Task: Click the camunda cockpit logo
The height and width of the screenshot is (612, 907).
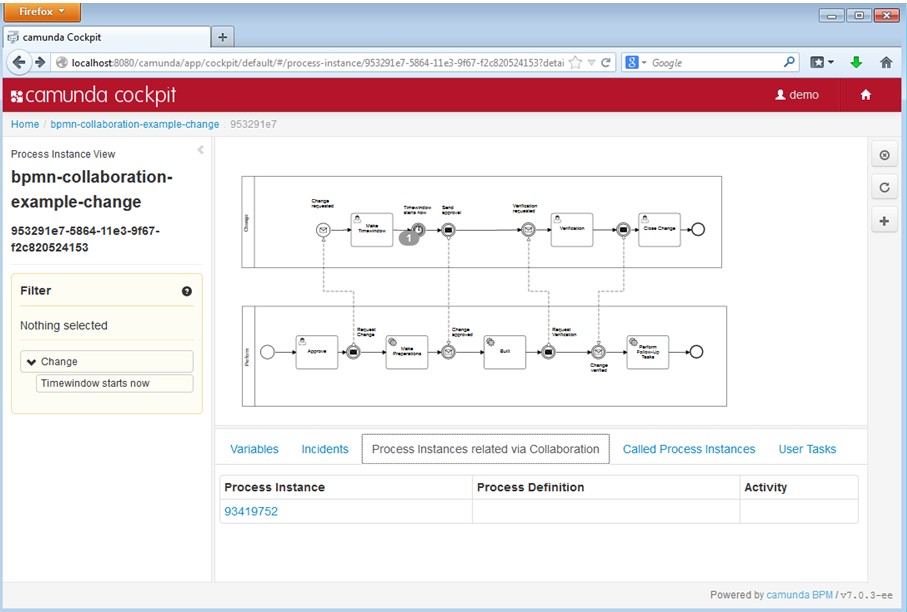Action: (94, 95)
